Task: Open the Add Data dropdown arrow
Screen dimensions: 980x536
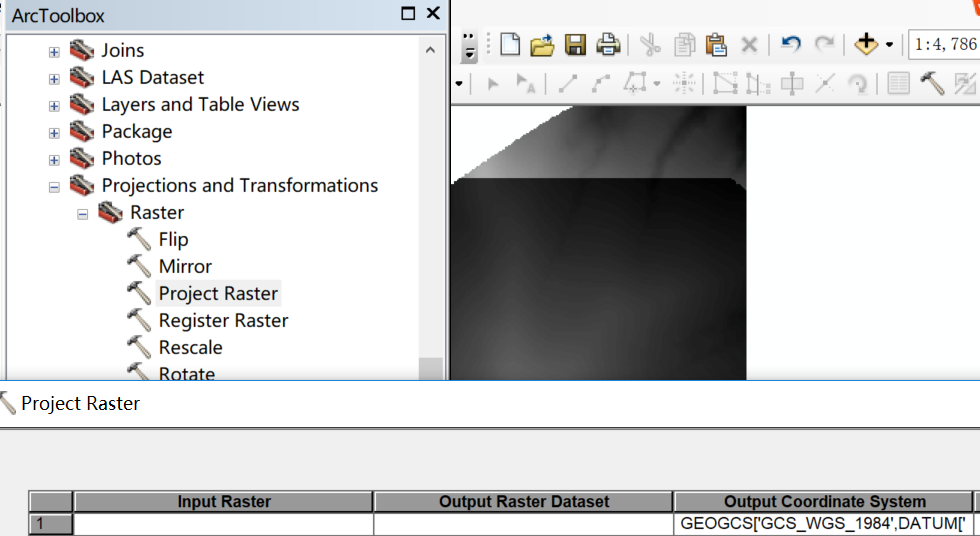Action: click(x=889, y=45)
